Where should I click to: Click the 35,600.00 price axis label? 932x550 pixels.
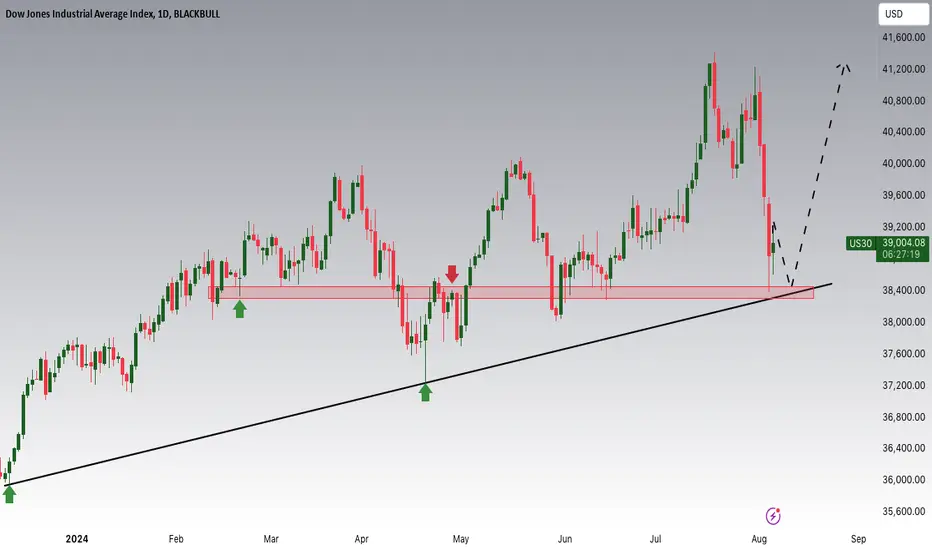point(903,511)
